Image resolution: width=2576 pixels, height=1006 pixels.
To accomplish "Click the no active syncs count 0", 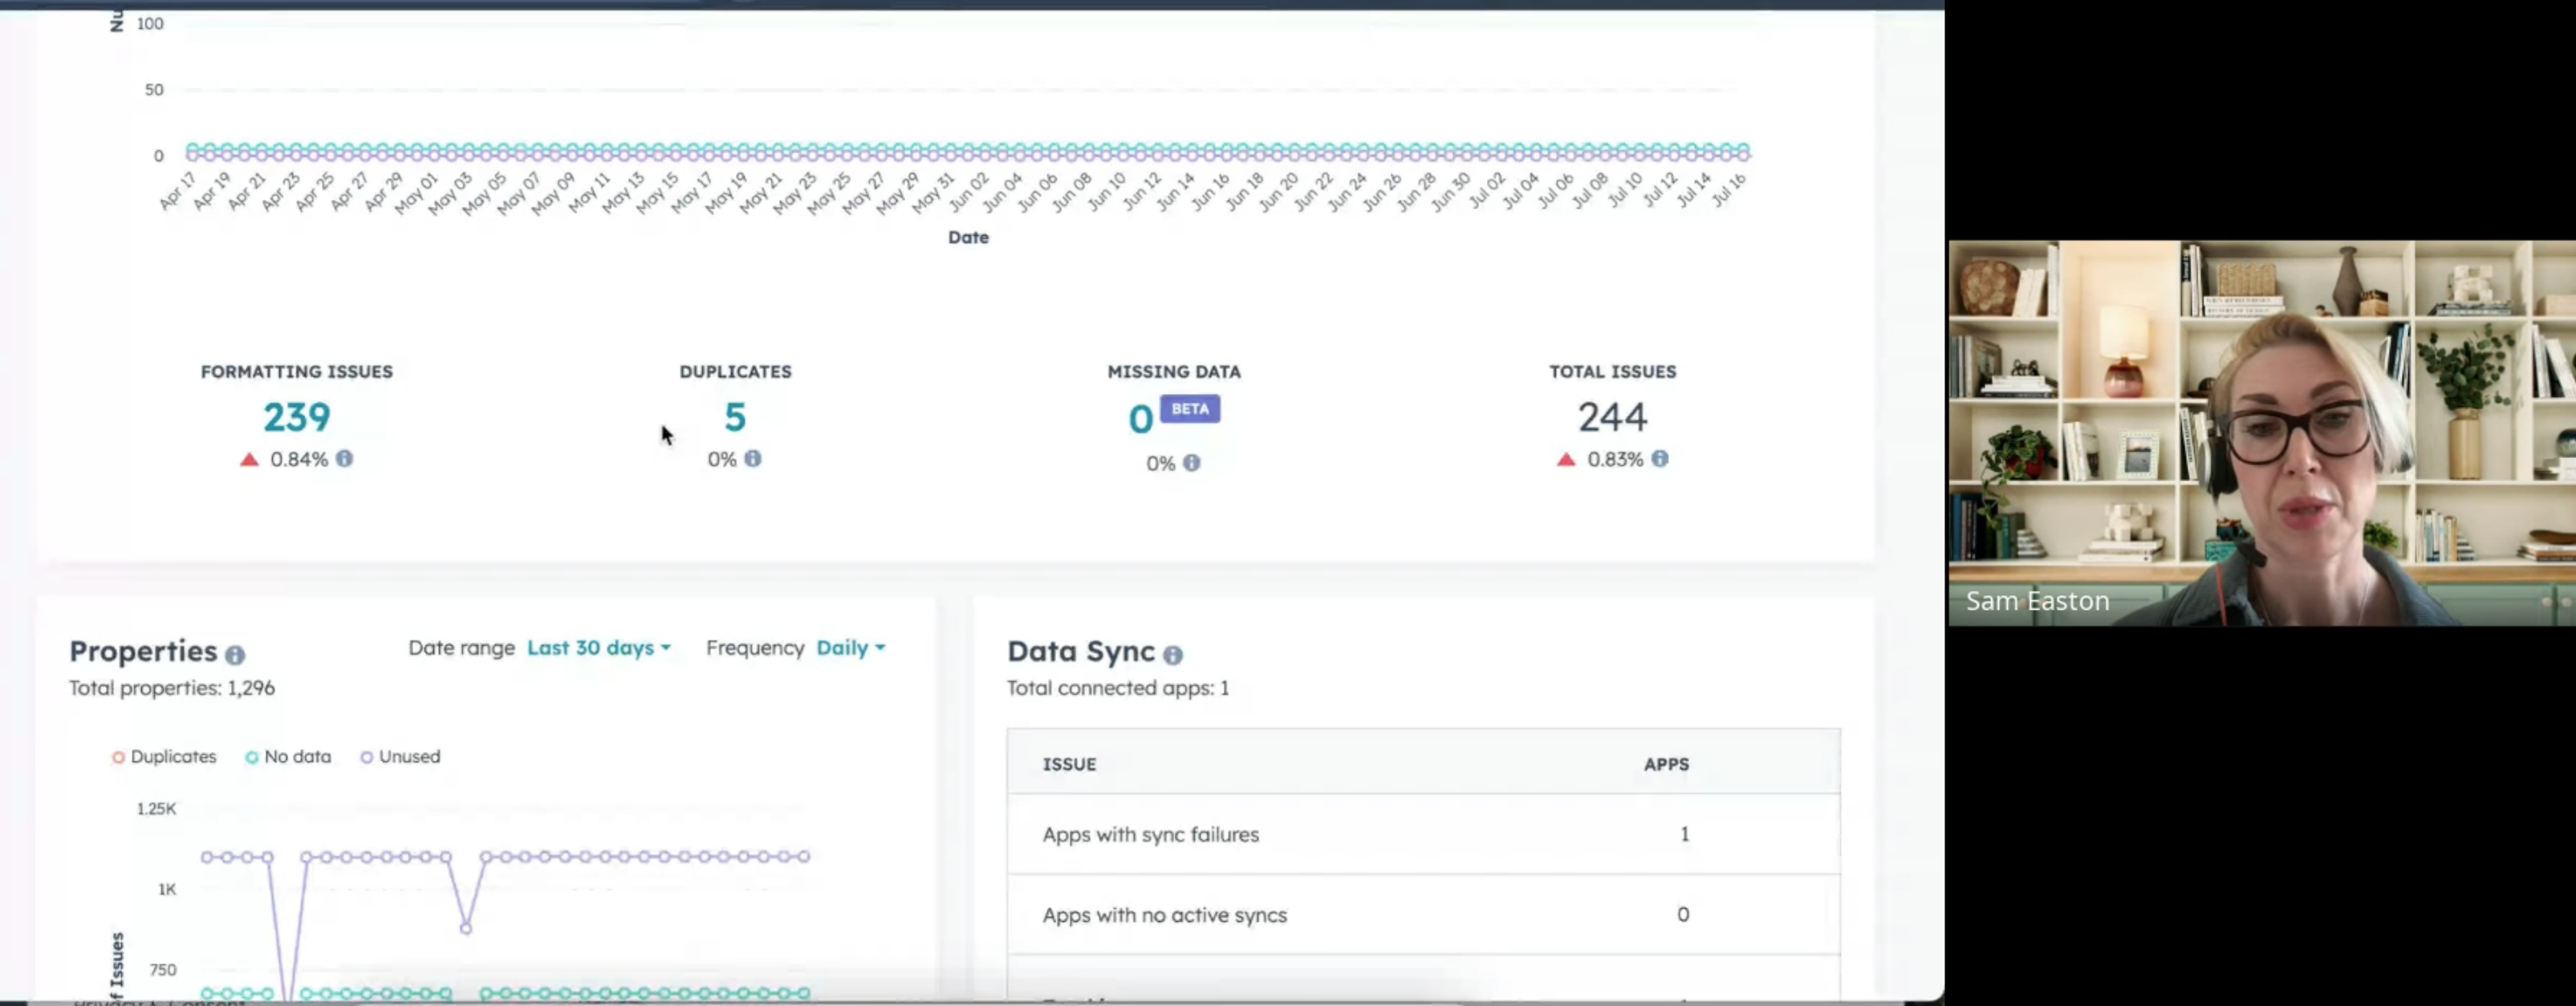I will pyautogui.click(x=1684, y=915).
